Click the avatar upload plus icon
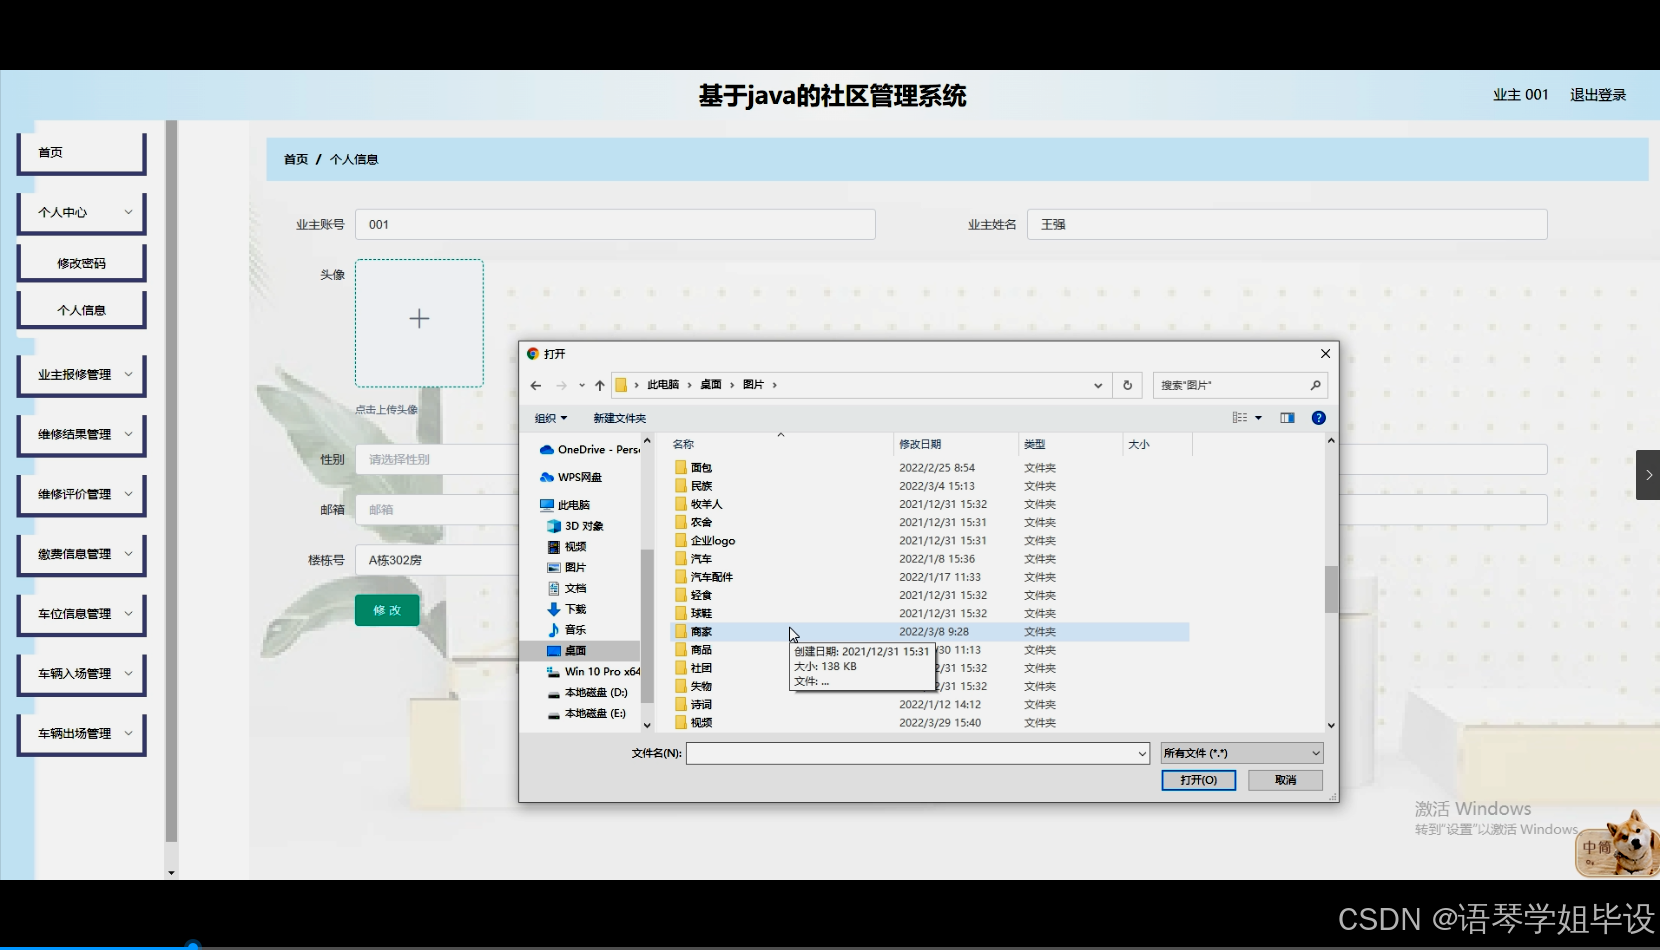The height and width of the screenshot is (950, 1660). click(x=419, y=318)
